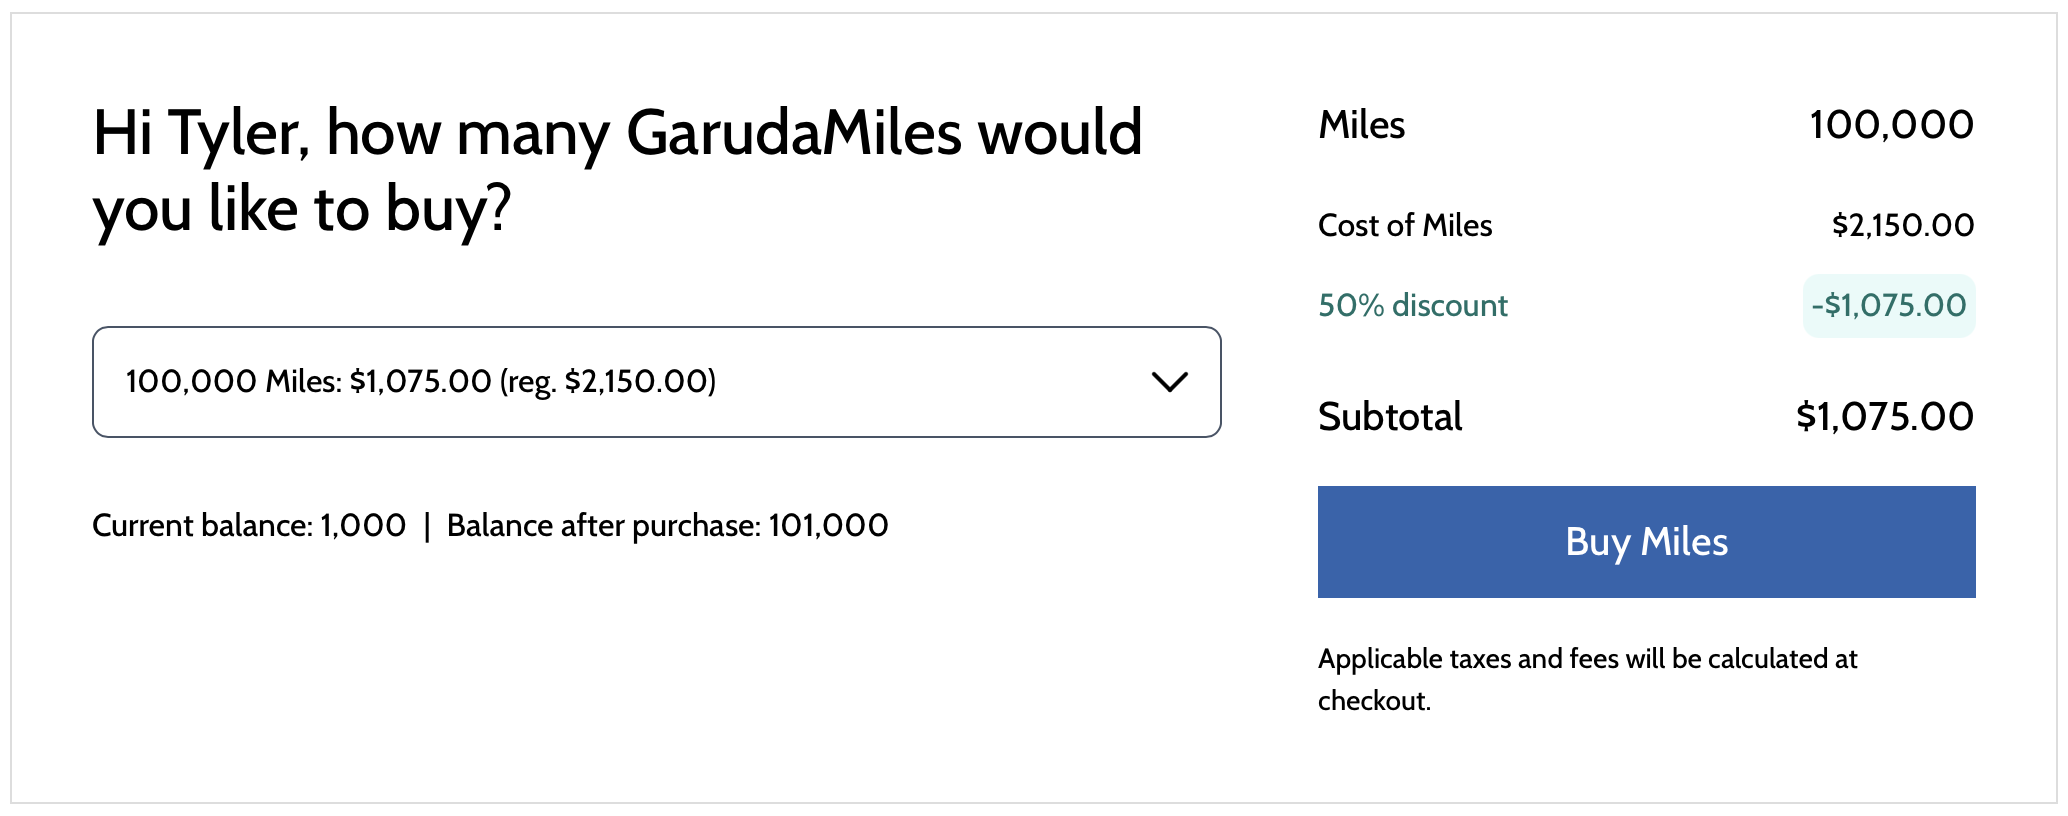Expand the dropdown via its chevron arrow

pos(1168,381)
